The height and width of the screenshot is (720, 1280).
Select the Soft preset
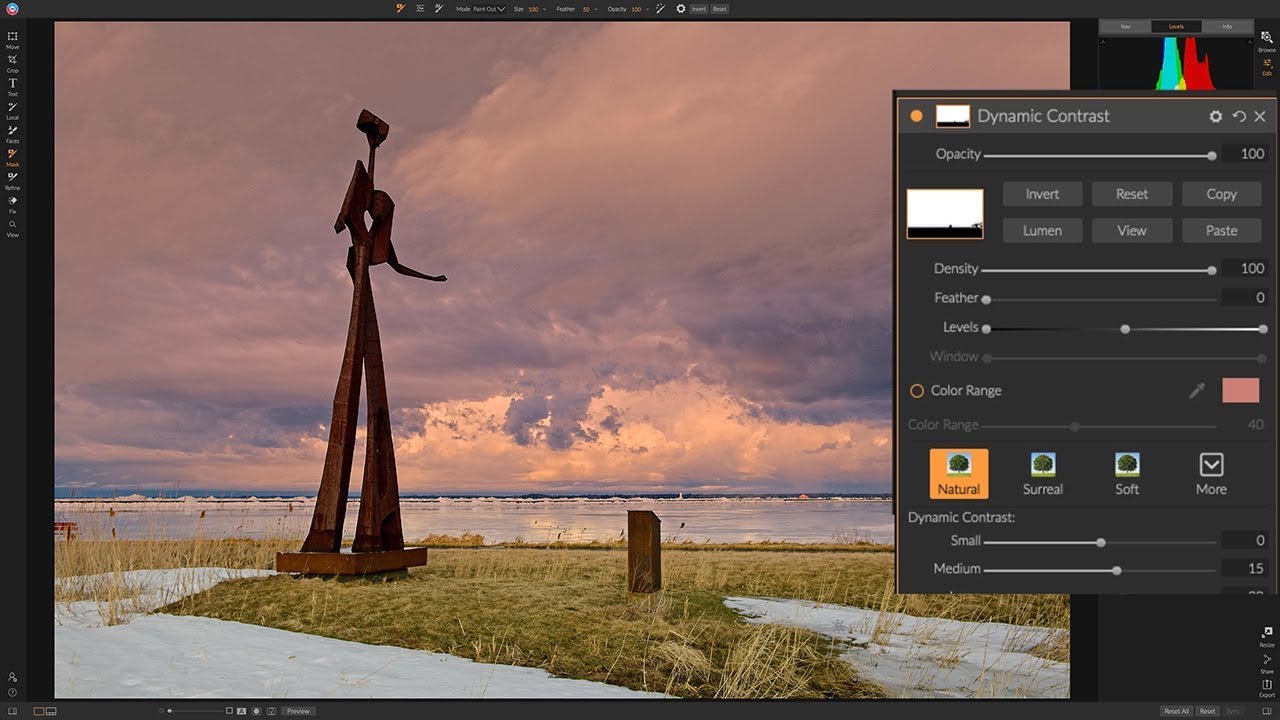1127,474
